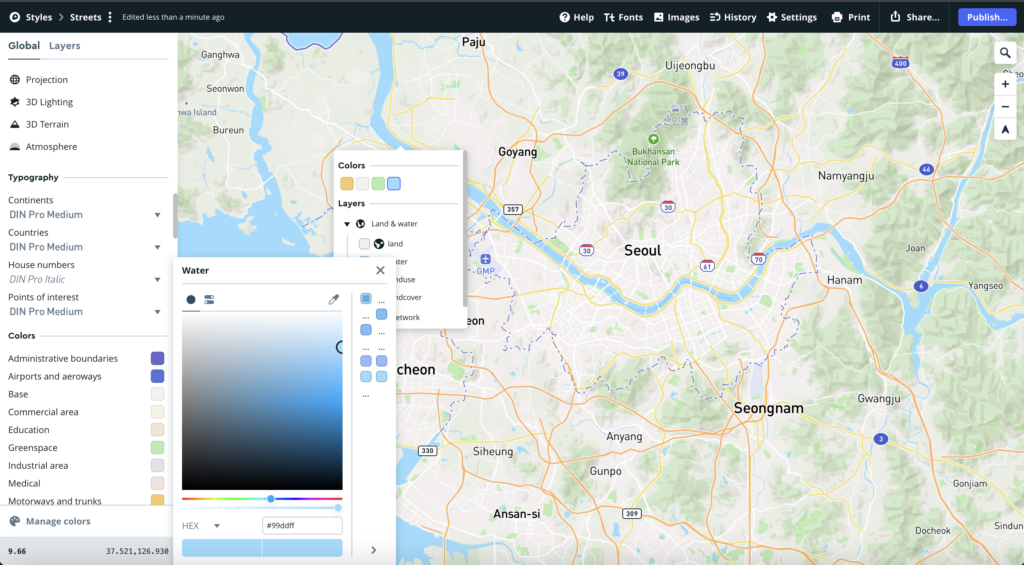Viewport: 1024px width, 565px height.
Task: Click the Medical color swatch
Action: click(157, 483)
